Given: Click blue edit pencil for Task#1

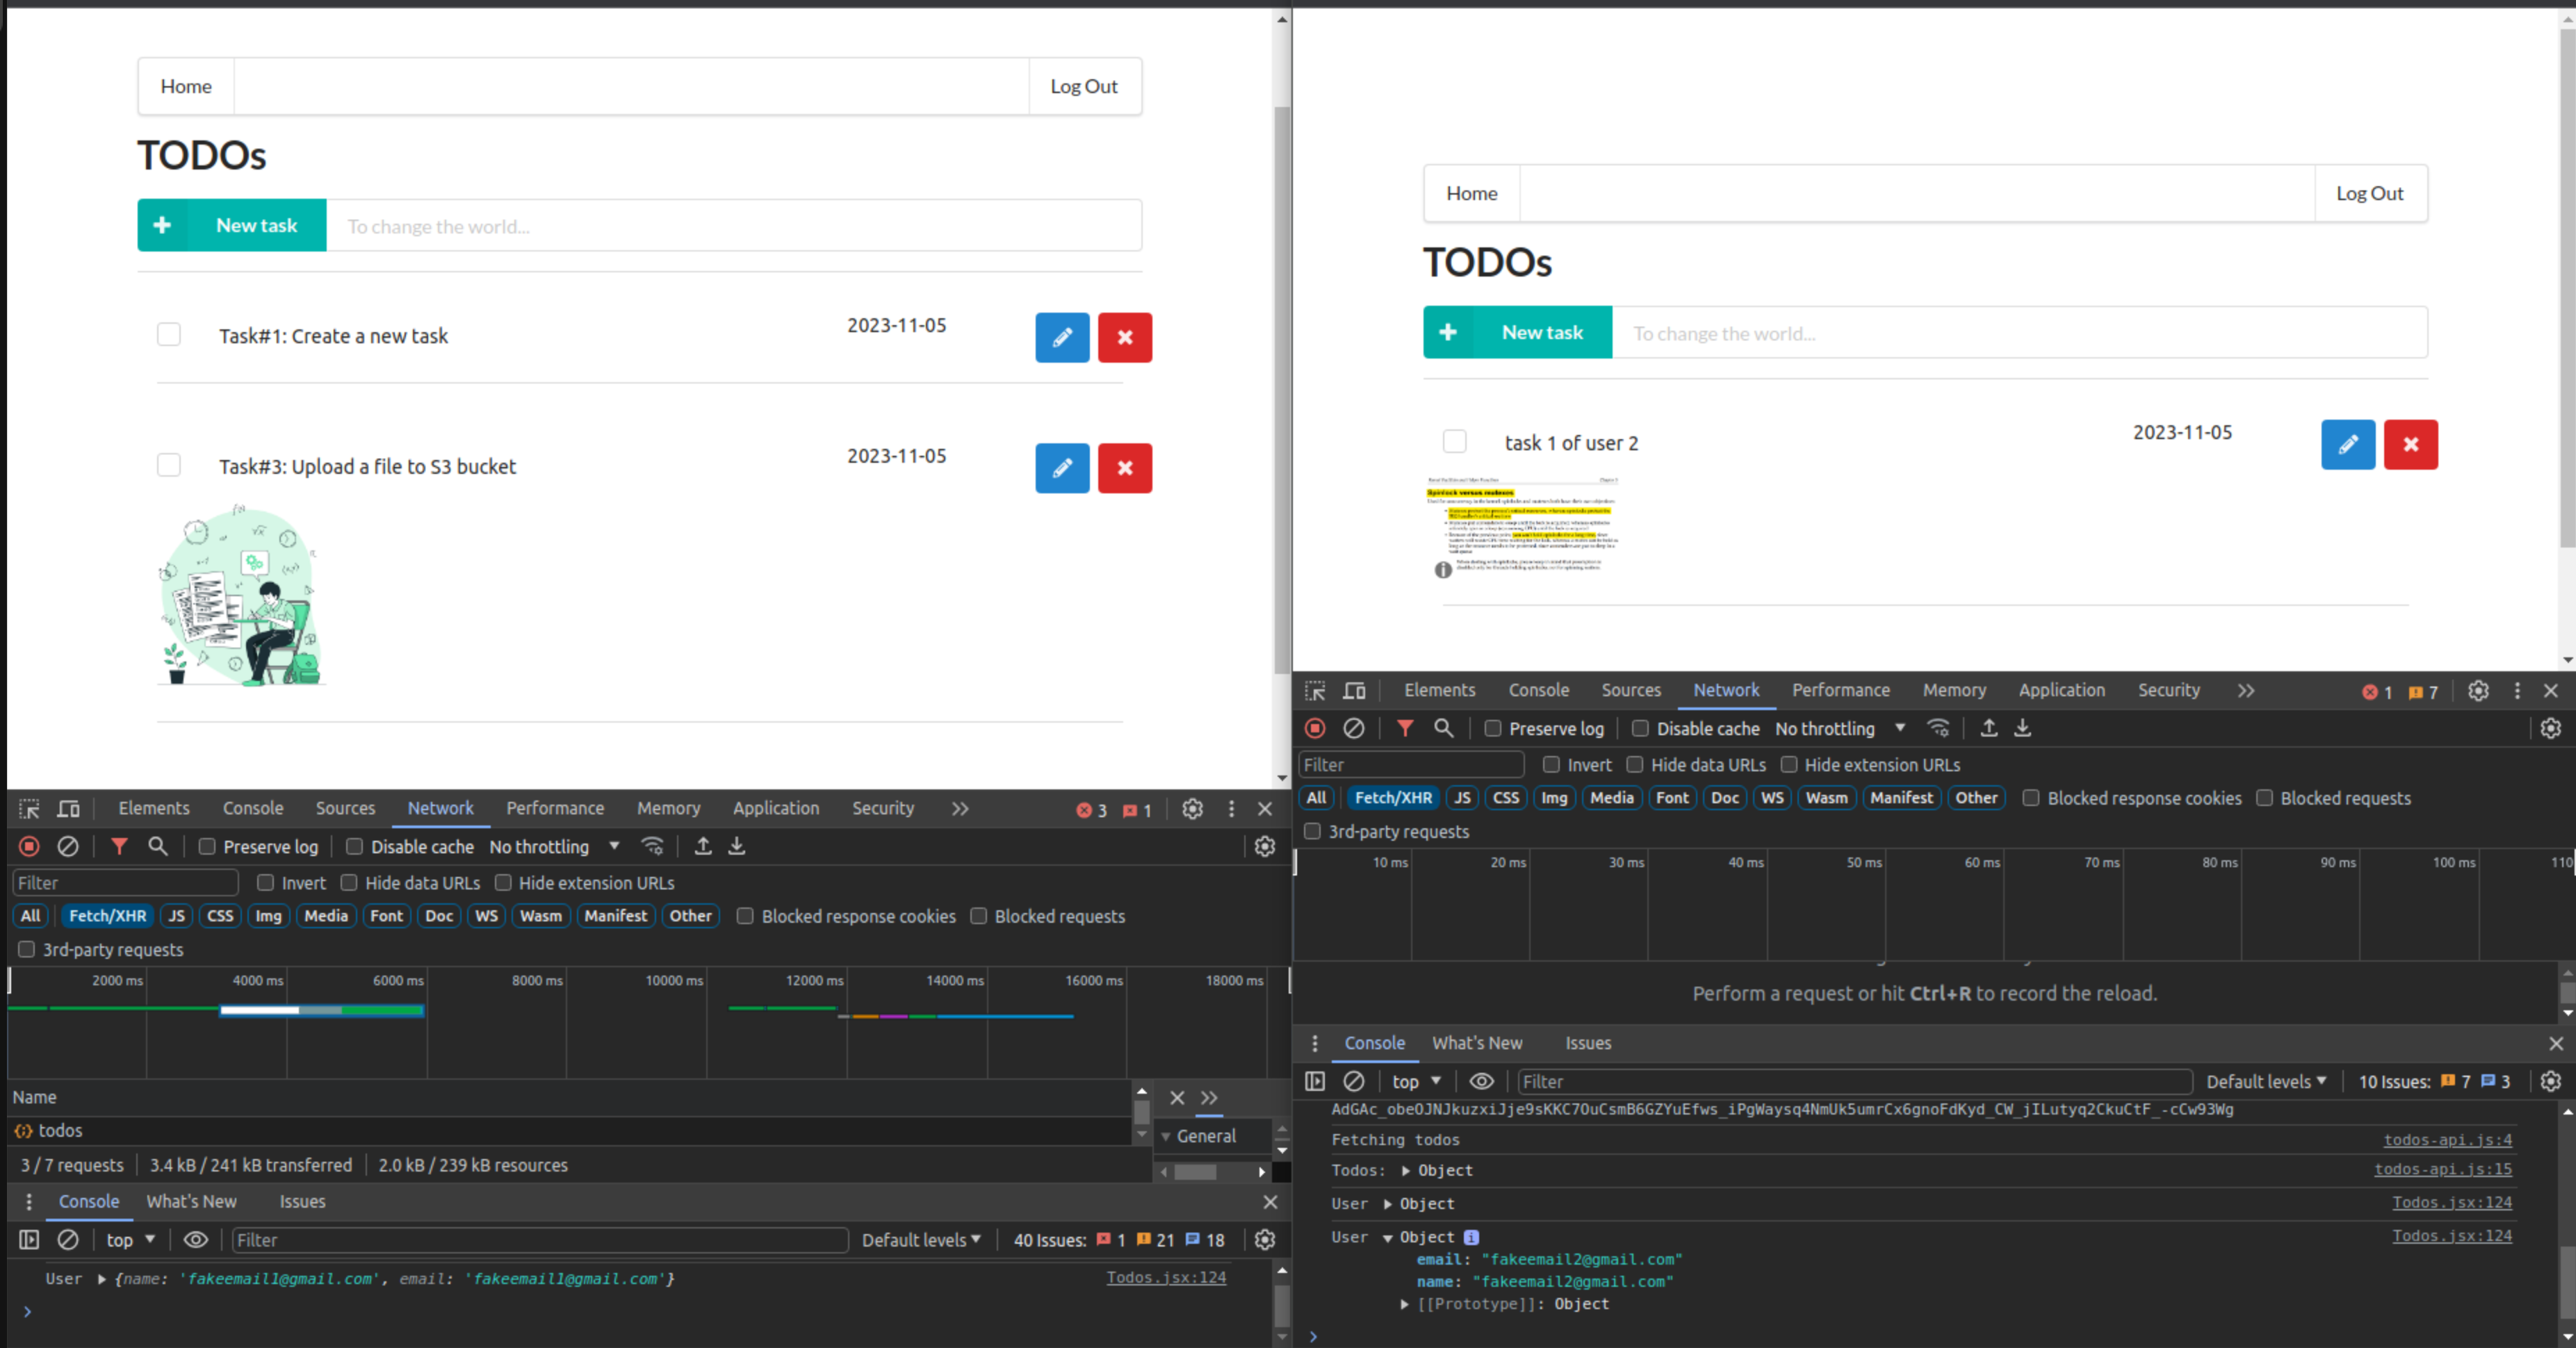Looking at the screenshot, I should 1061,337.
